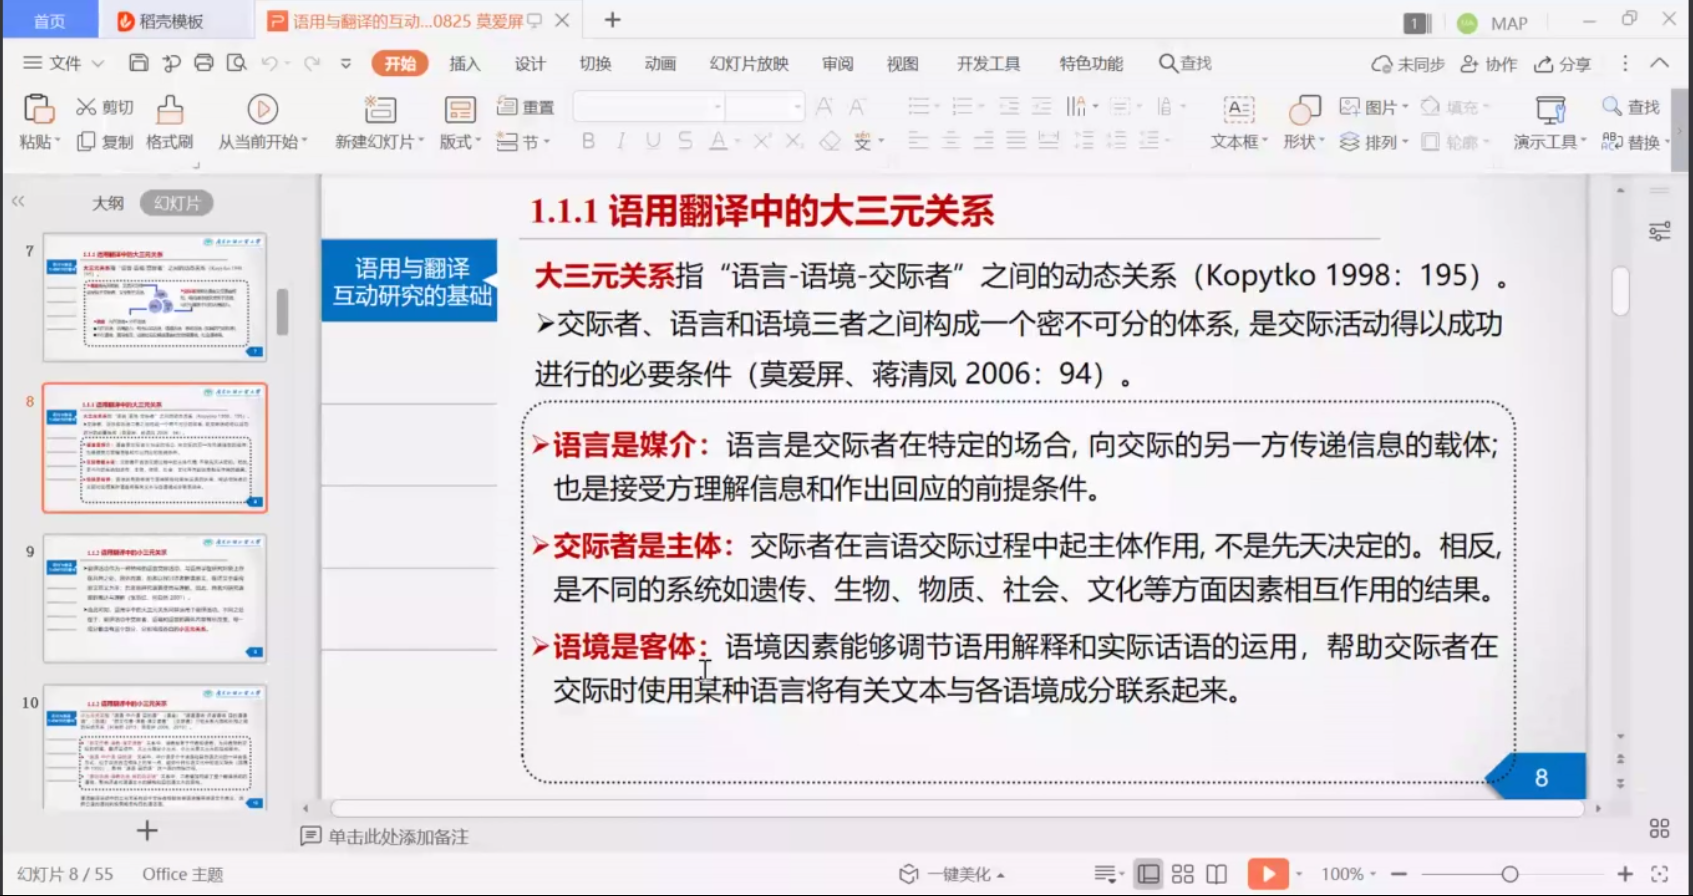Switch to slide sorter grid view

(x=1183, y=874)
